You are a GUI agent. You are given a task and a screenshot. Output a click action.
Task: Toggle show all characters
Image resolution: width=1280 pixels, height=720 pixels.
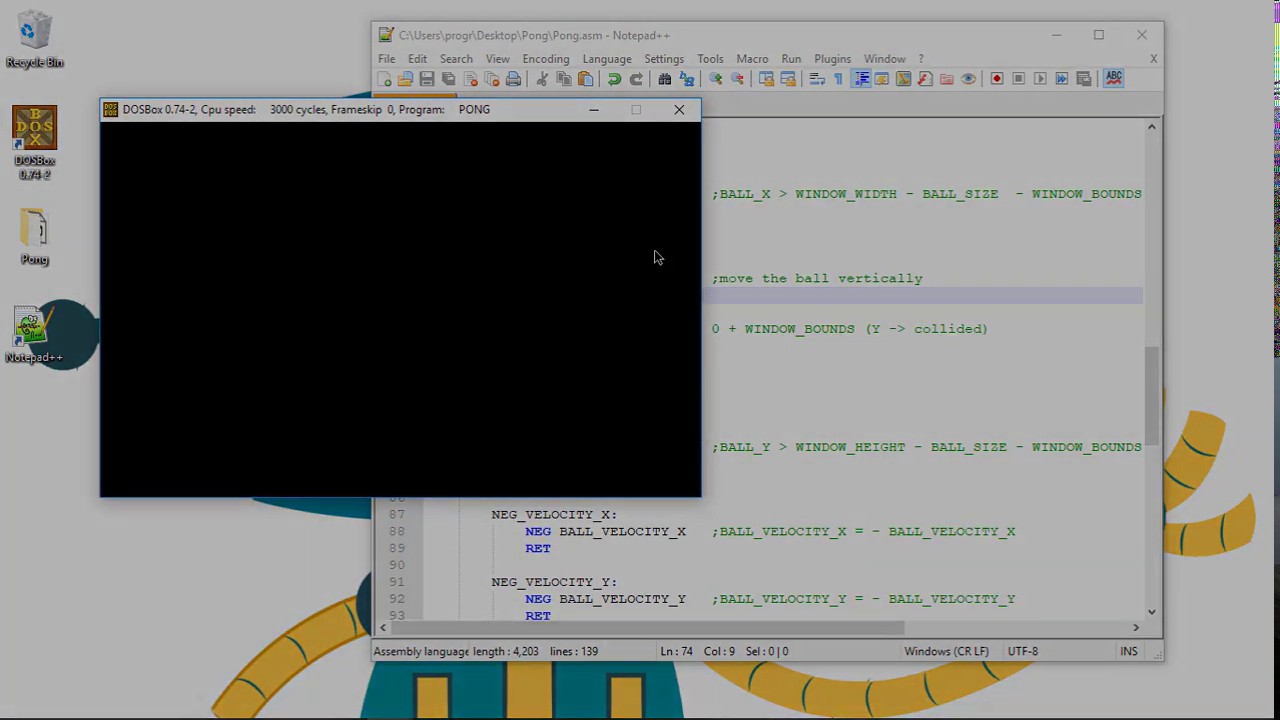(x=838, y=79)
